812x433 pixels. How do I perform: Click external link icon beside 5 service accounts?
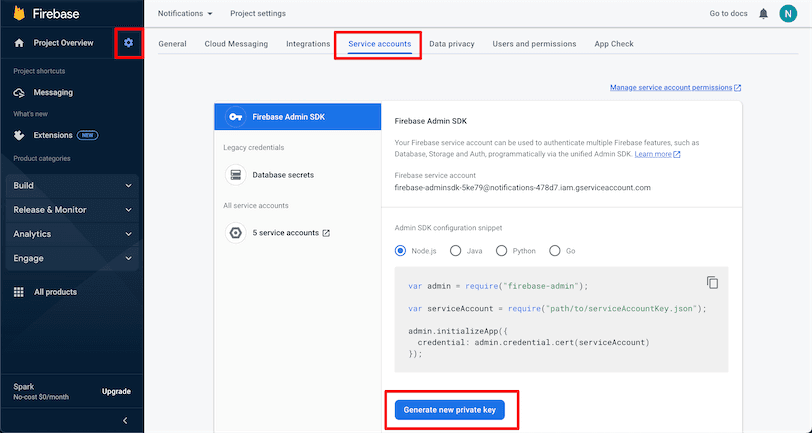pos(326,233)
